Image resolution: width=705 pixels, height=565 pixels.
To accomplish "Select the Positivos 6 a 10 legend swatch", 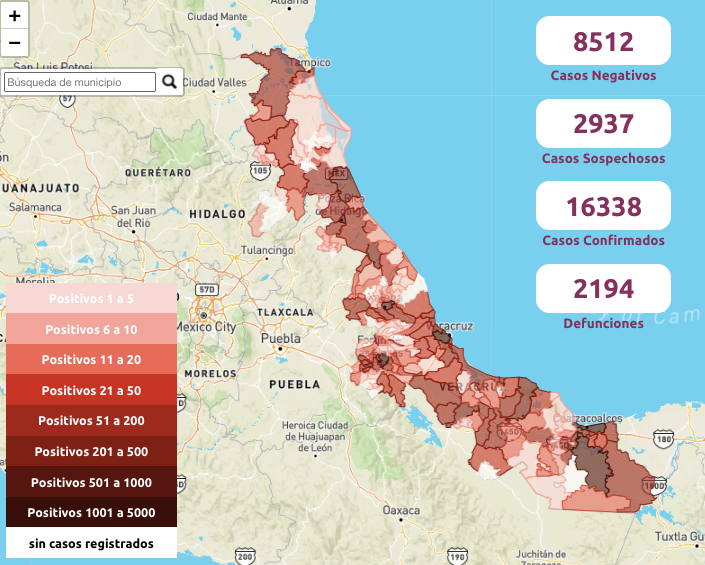I will (x=91, y=329).
